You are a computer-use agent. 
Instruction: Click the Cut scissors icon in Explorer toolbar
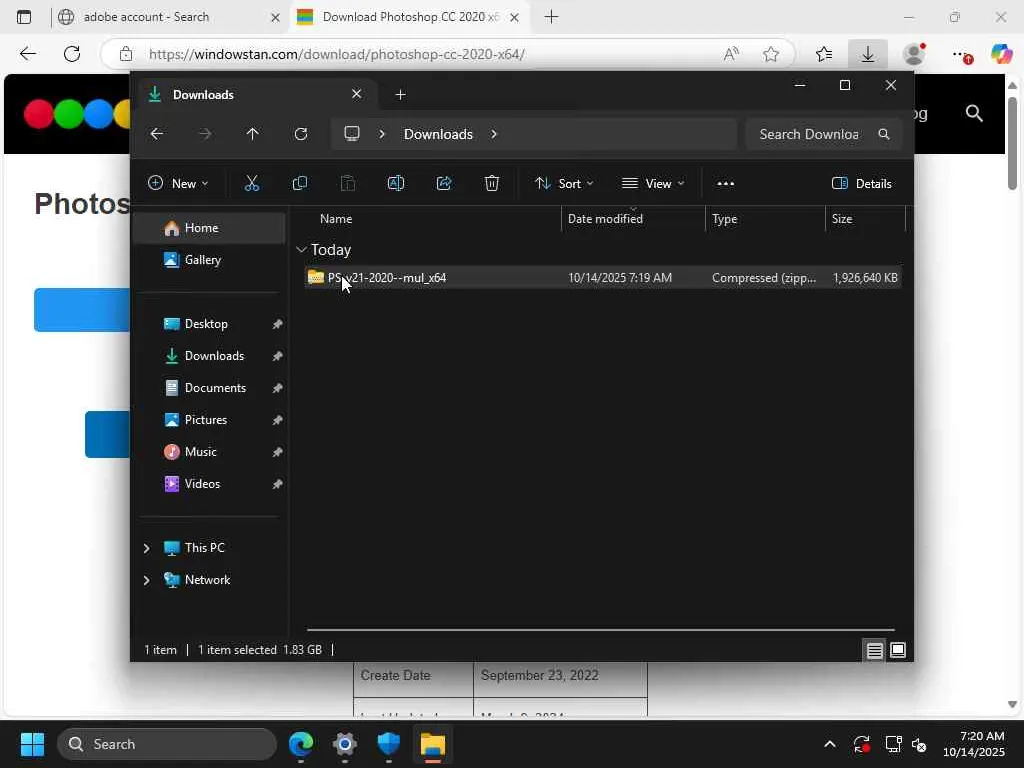pyautogui.click(x=251, y=184)
